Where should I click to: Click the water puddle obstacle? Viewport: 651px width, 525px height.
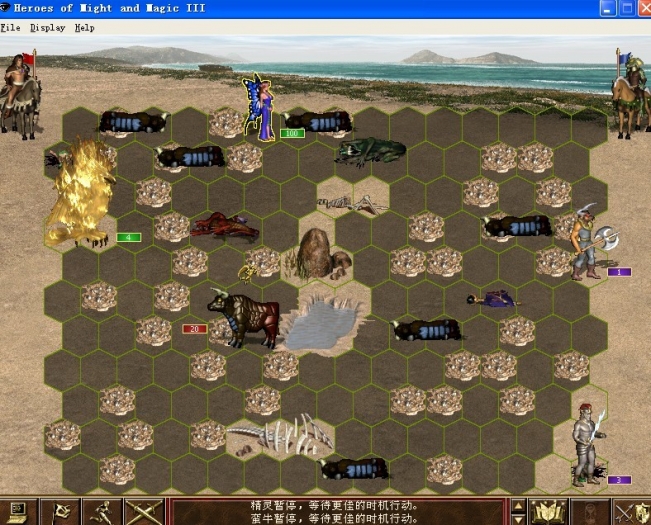tap(322, 325)
